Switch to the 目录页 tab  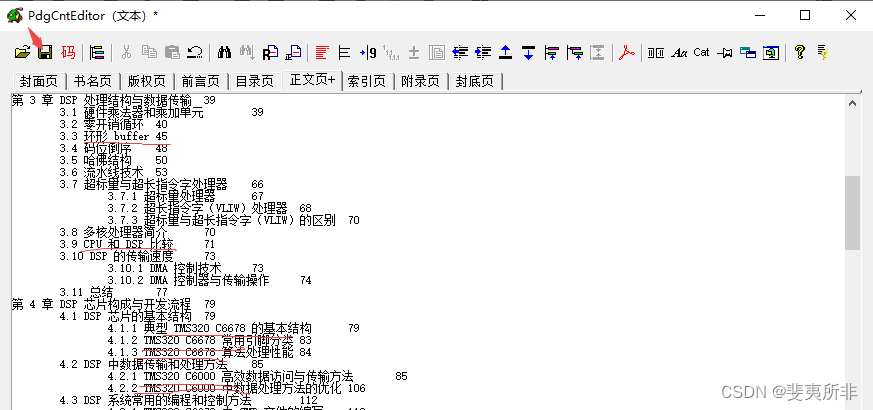pos(255,81)
